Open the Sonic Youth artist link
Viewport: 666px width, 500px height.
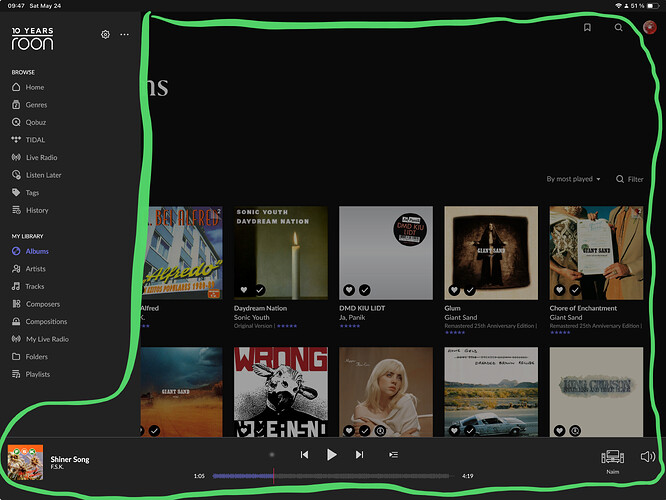tap(251, 317)
